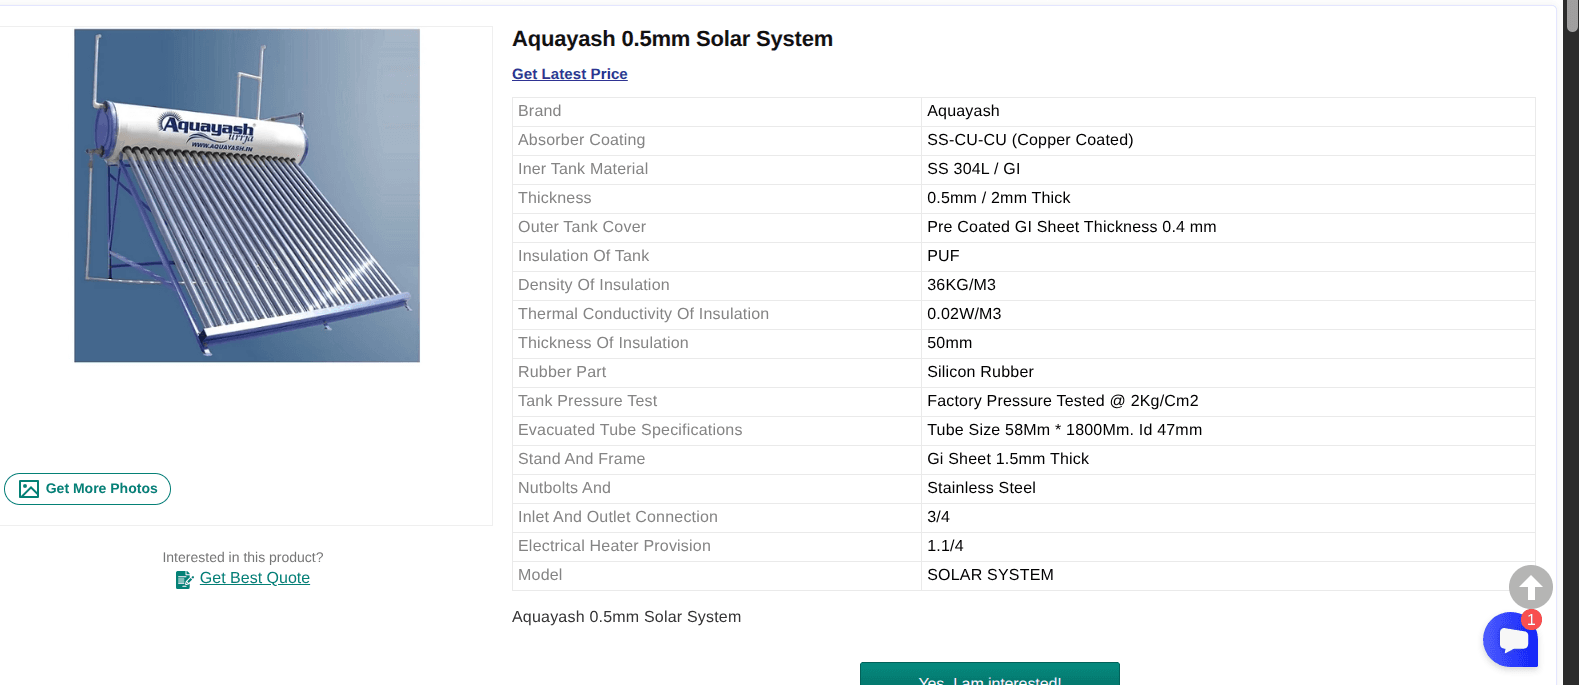
Task: Click 'Pre Coated GI Sheet Thickness 0.4 mm'
Action: (x=1071, y=227)
